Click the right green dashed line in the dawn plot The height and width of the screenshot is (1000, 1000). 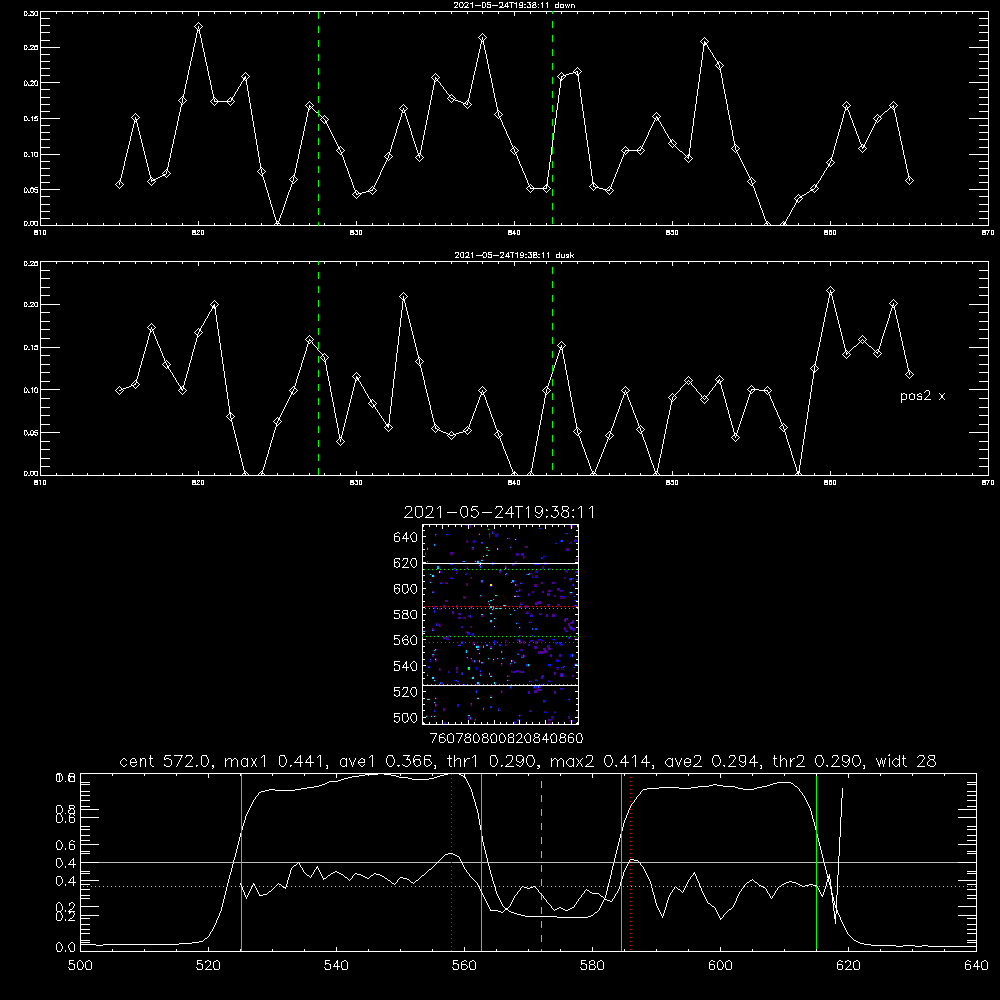click(552, 118)
